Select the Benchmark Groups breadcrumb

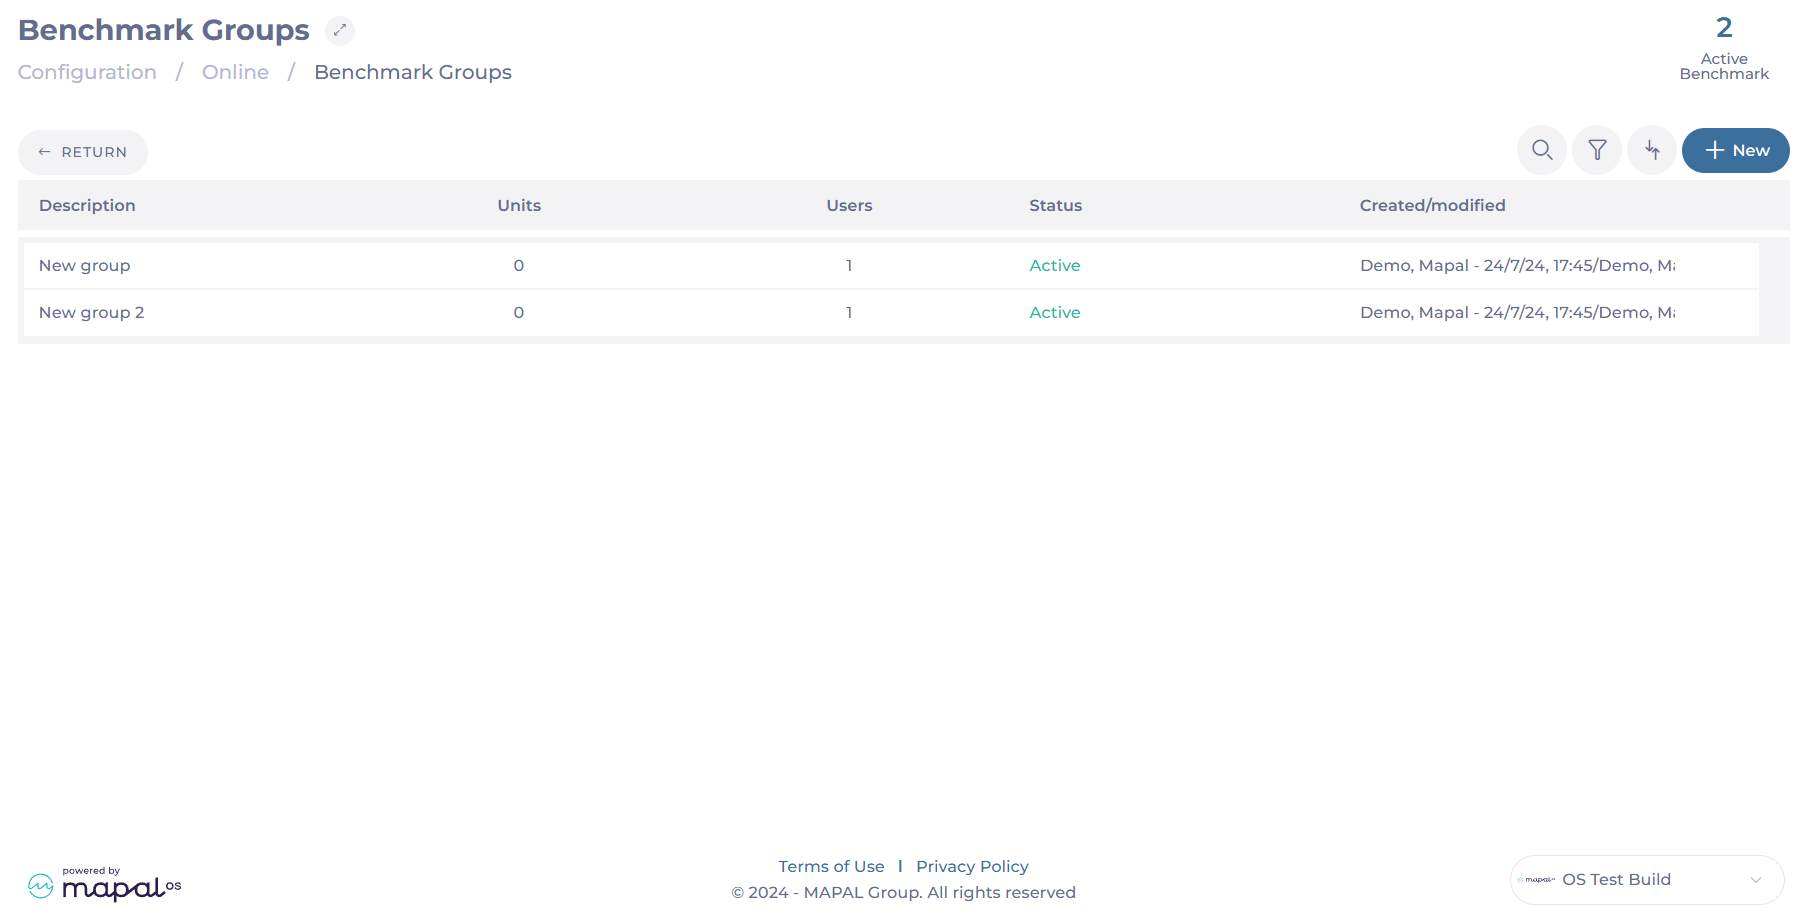point(413,72)
